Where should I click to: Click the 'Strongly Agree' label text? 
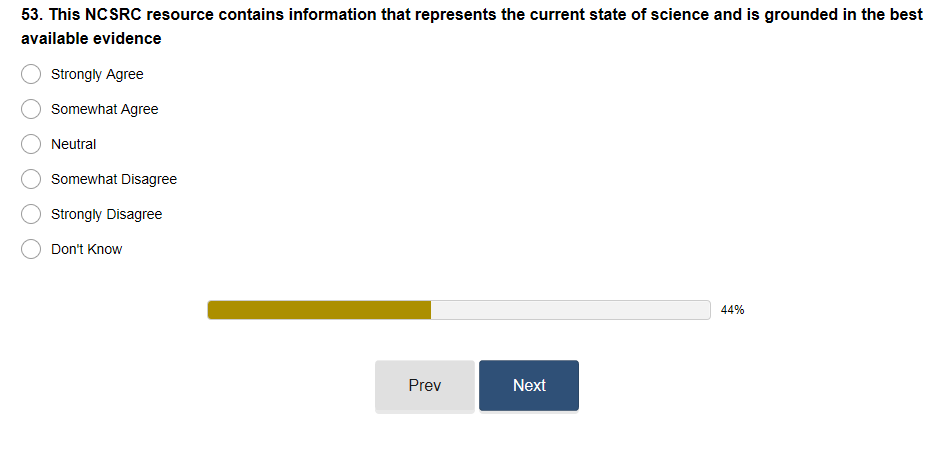click(97, 74)
